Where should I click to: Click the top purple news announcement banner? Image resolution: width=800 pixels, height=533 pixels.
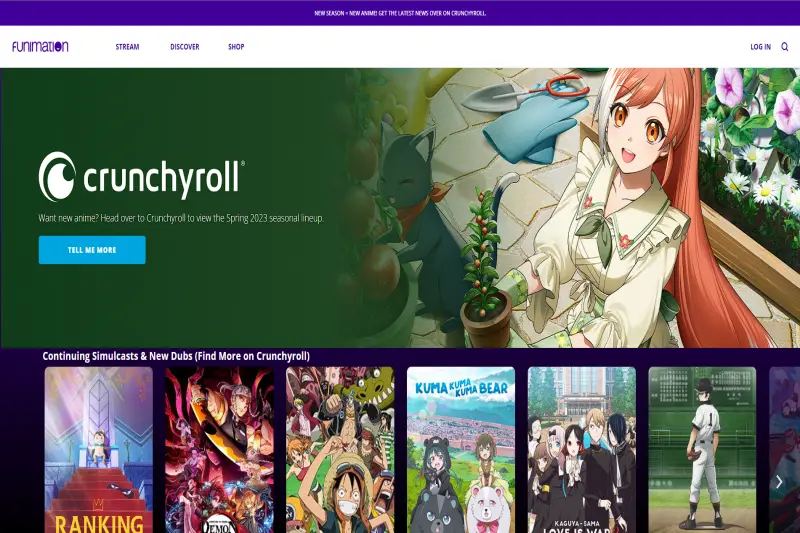pos(400,13)
